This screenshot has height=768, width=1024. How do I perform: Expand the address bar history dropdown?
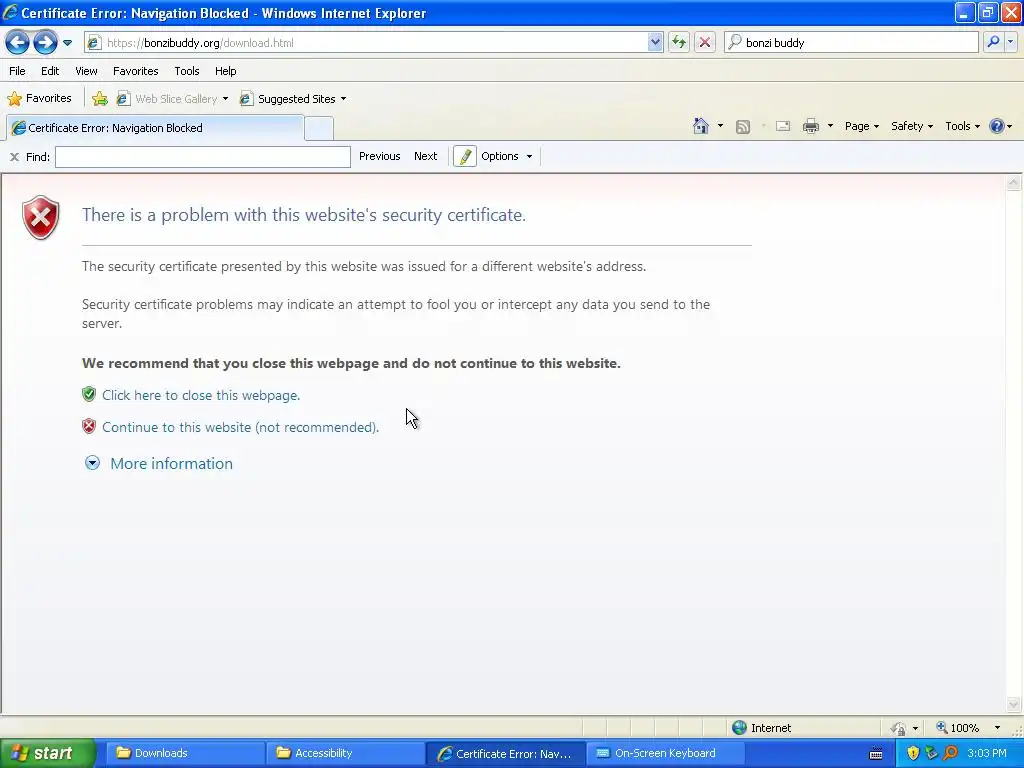(655, 42)
